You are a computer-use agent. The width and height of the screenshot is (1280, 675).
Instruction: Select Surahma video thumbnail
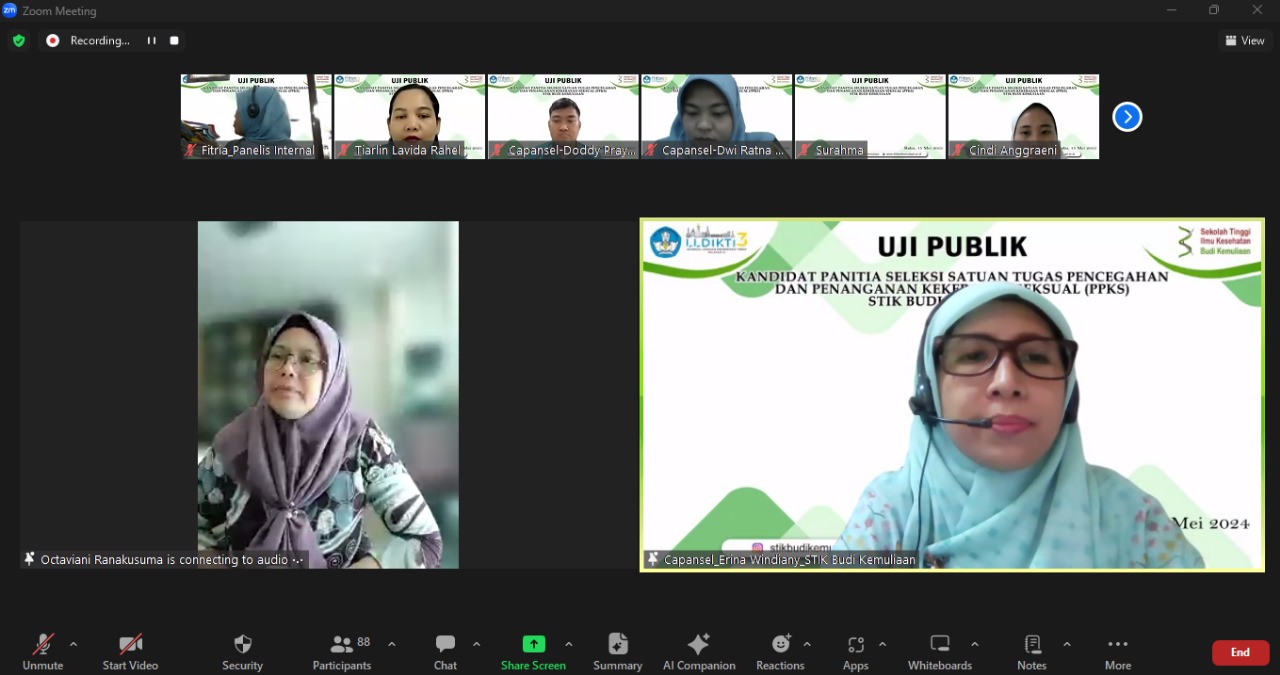[870, 116]
